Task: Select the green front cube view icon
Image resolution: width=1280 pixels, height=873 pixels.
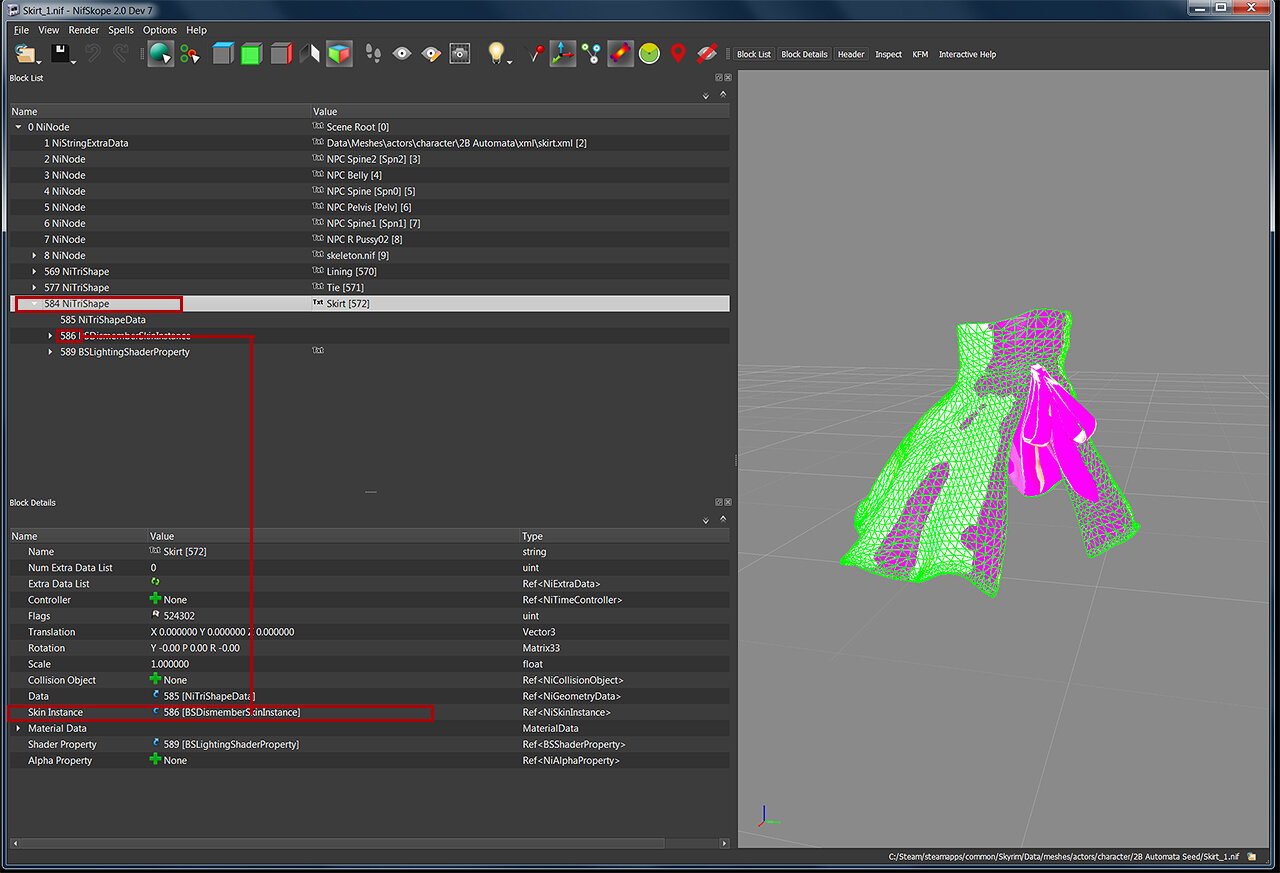Action: [251, 53]
